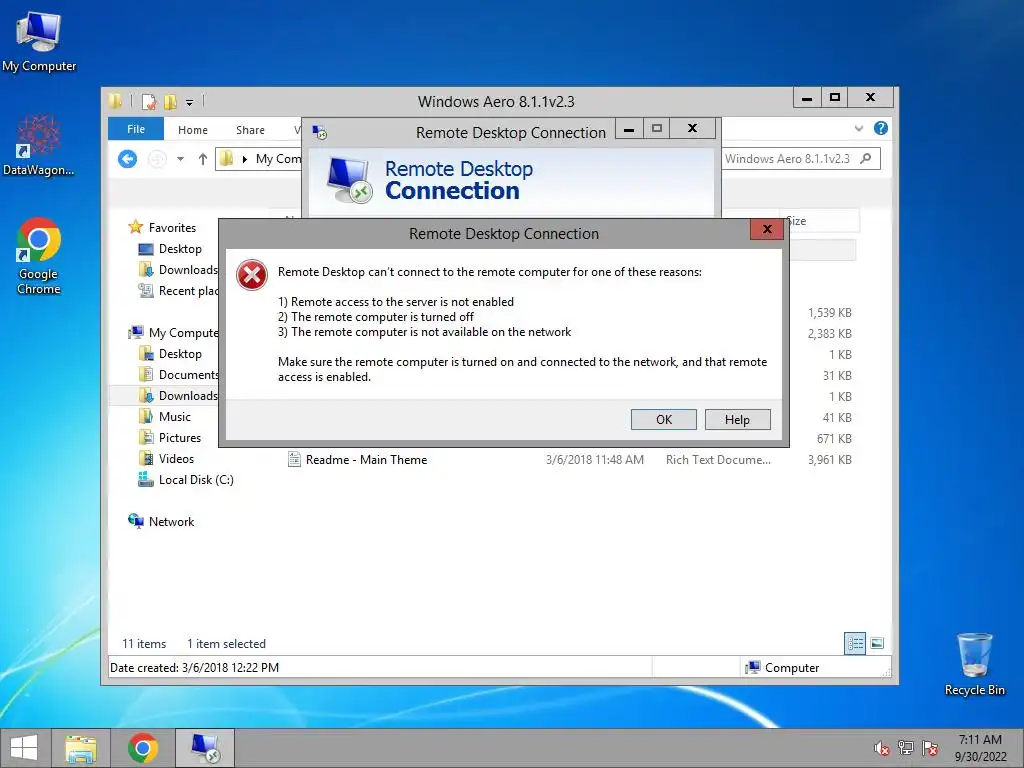
Task: Select Downloads under My Computer
Action: [178, 395]
